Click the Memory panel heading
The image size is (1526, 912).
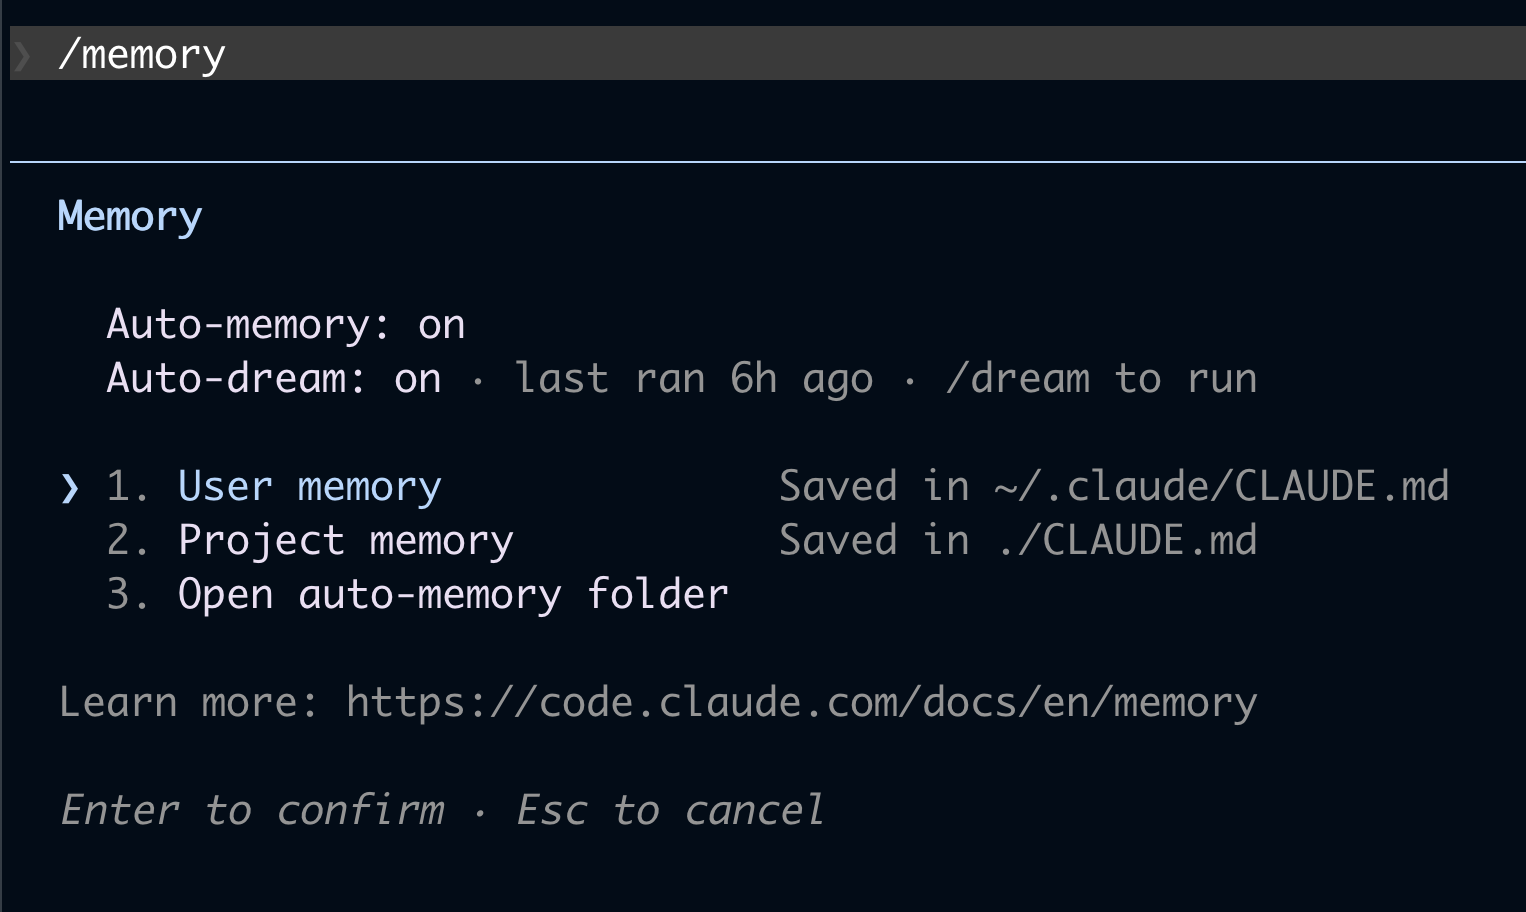(130, 217)
